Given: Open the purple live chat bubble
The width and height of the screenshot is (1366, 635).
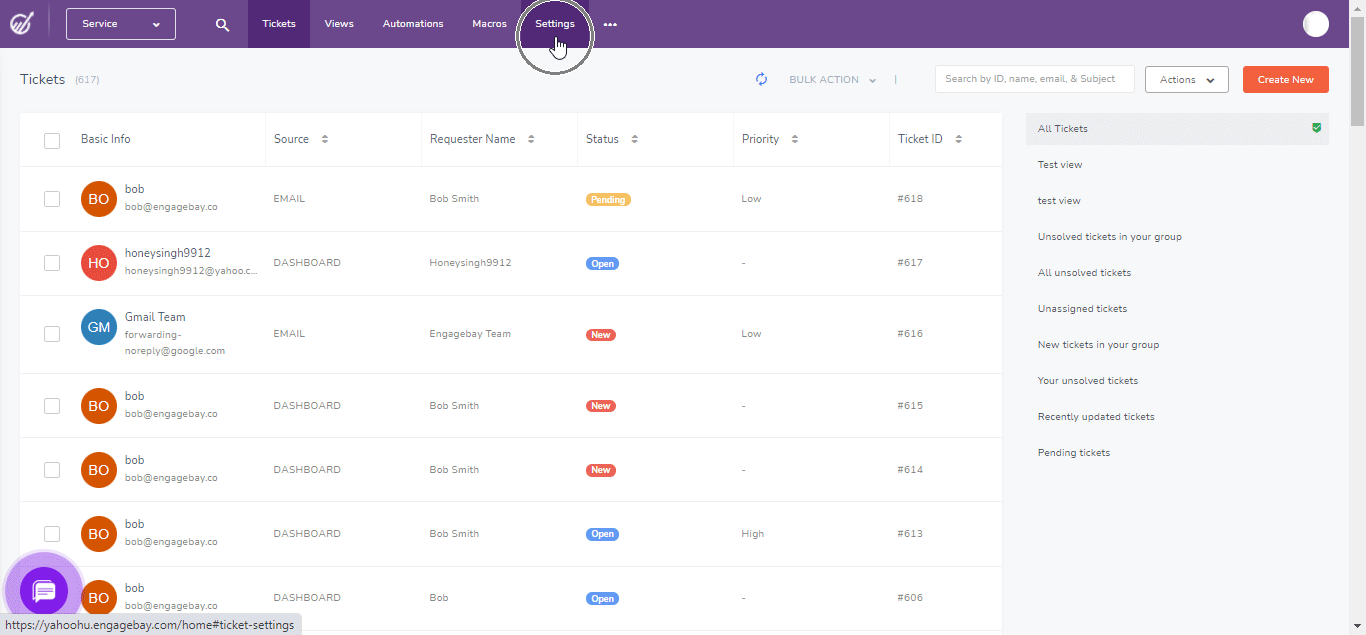Looking at the screenshot, I should point(44,591).
